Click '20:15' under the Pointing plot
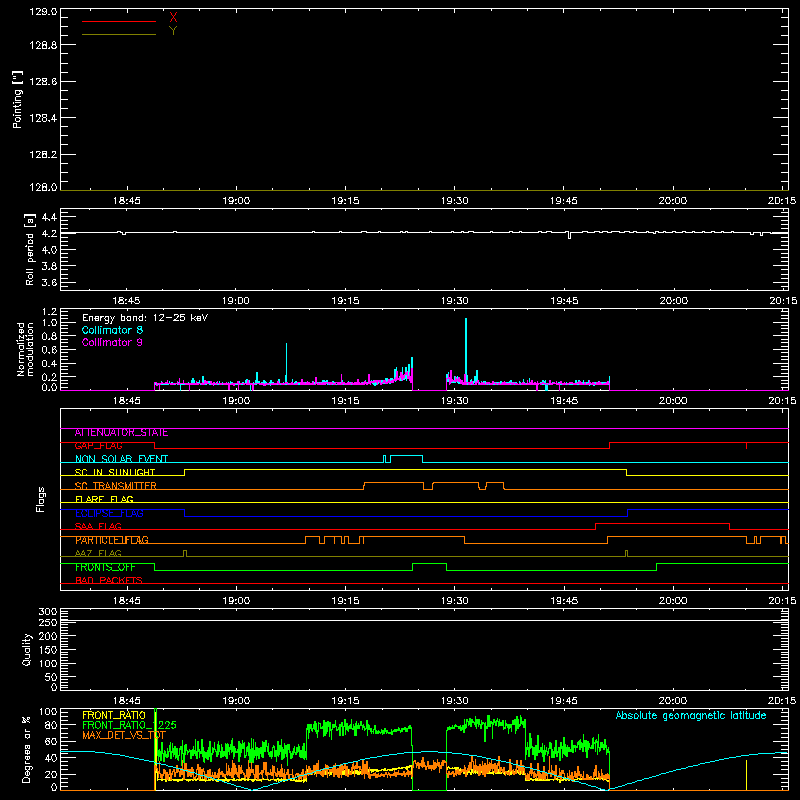The height and width of the screenshot is (800, 800). [782, 201]
